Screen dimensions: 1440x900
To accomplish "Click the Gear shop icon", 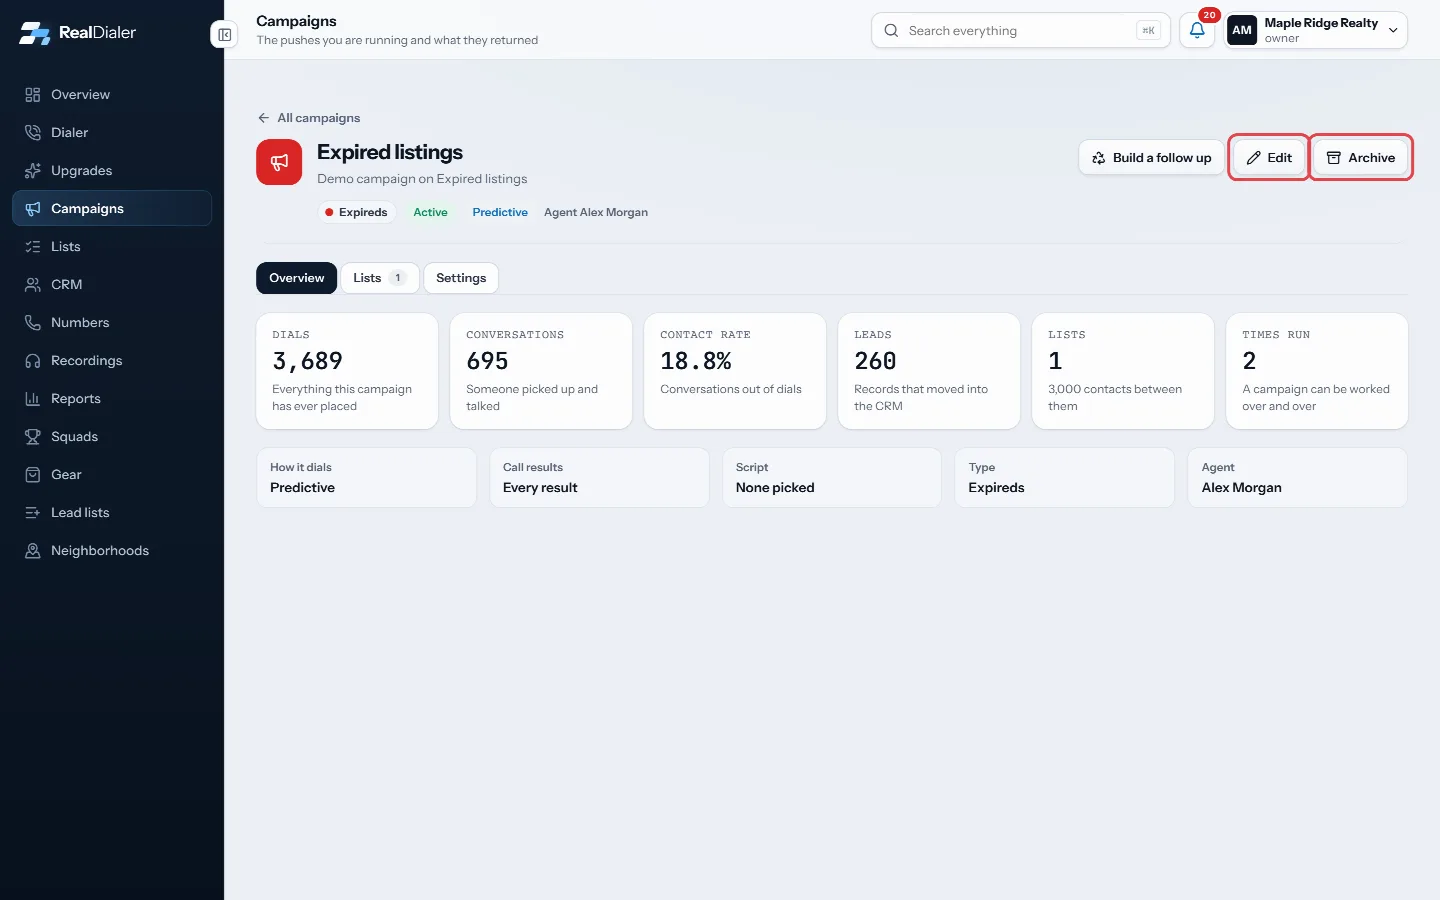I will [x=33, y=475].
